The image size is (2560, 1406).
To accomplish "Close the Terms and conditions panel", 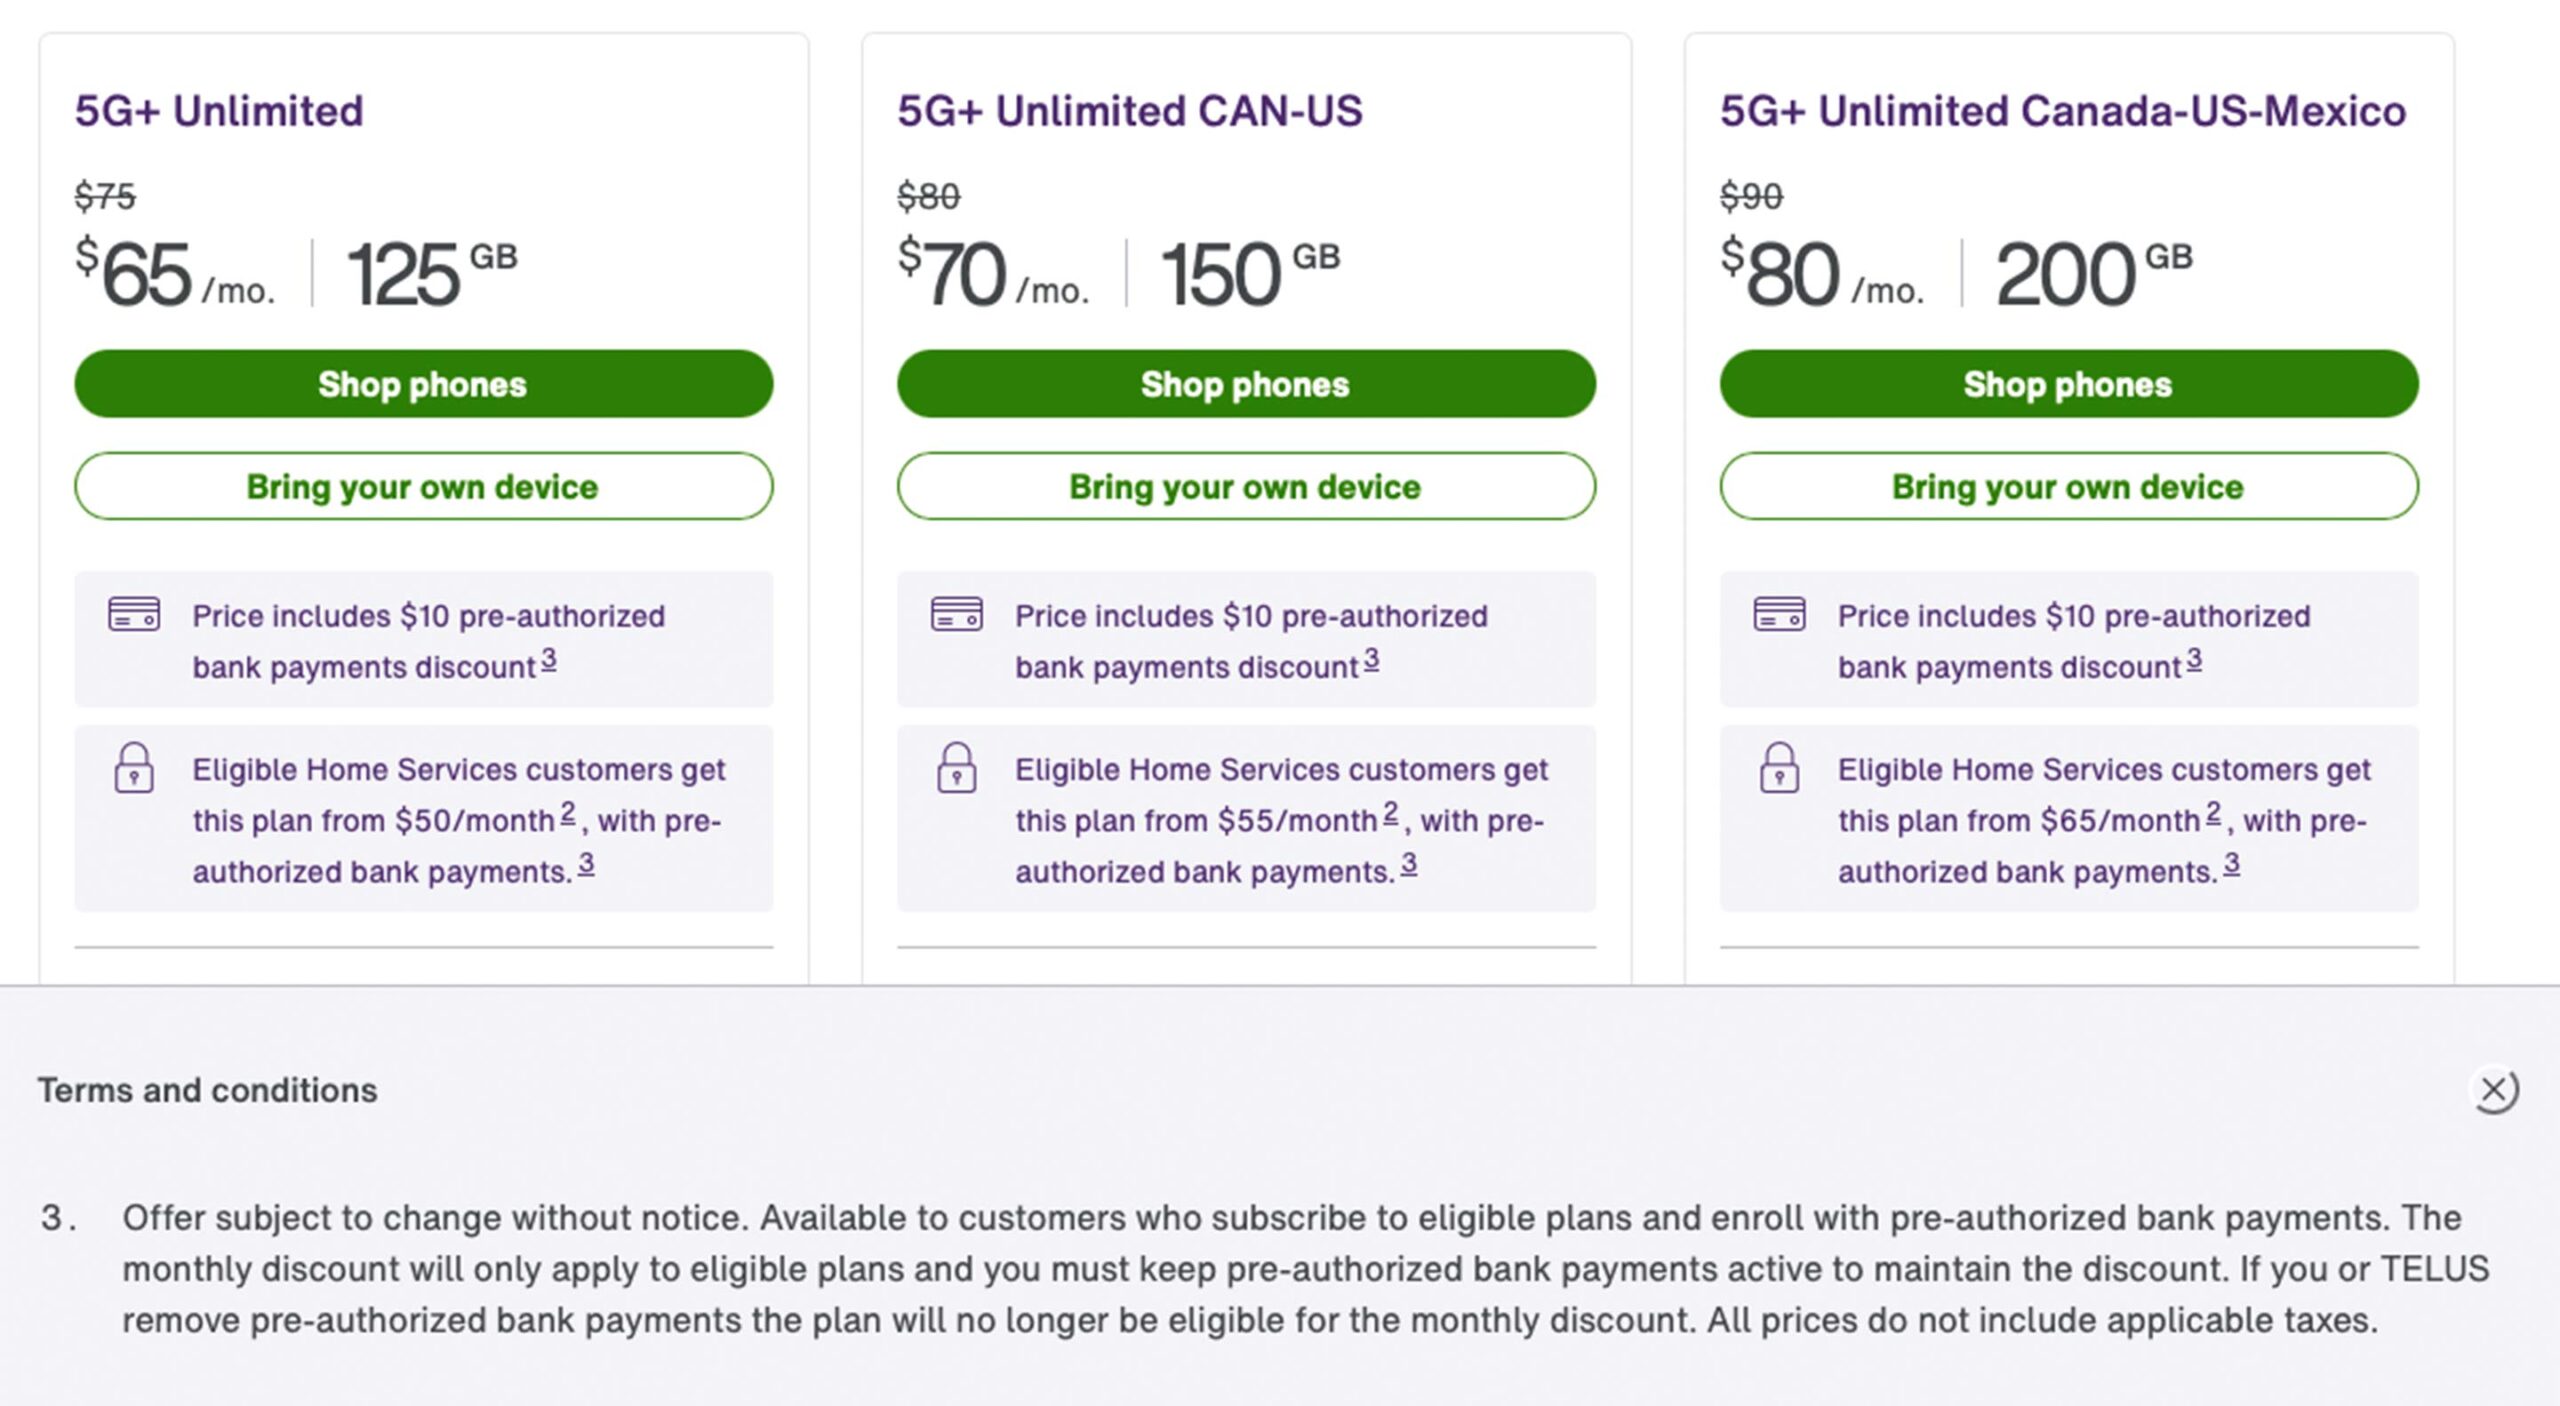I will pyautogui.click(x=2492, y=1091).
